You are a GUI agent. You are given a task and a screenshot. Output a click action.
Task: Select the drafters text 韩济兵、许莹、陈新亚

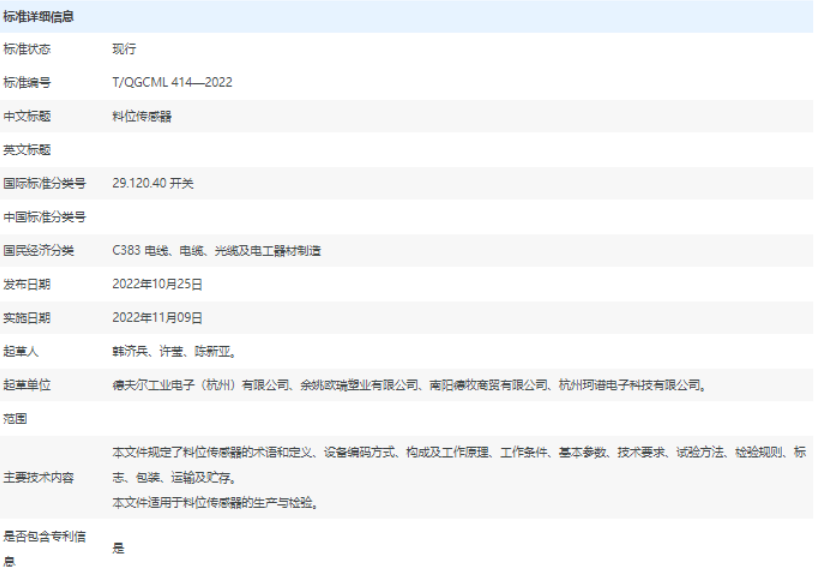click(173, 352)
